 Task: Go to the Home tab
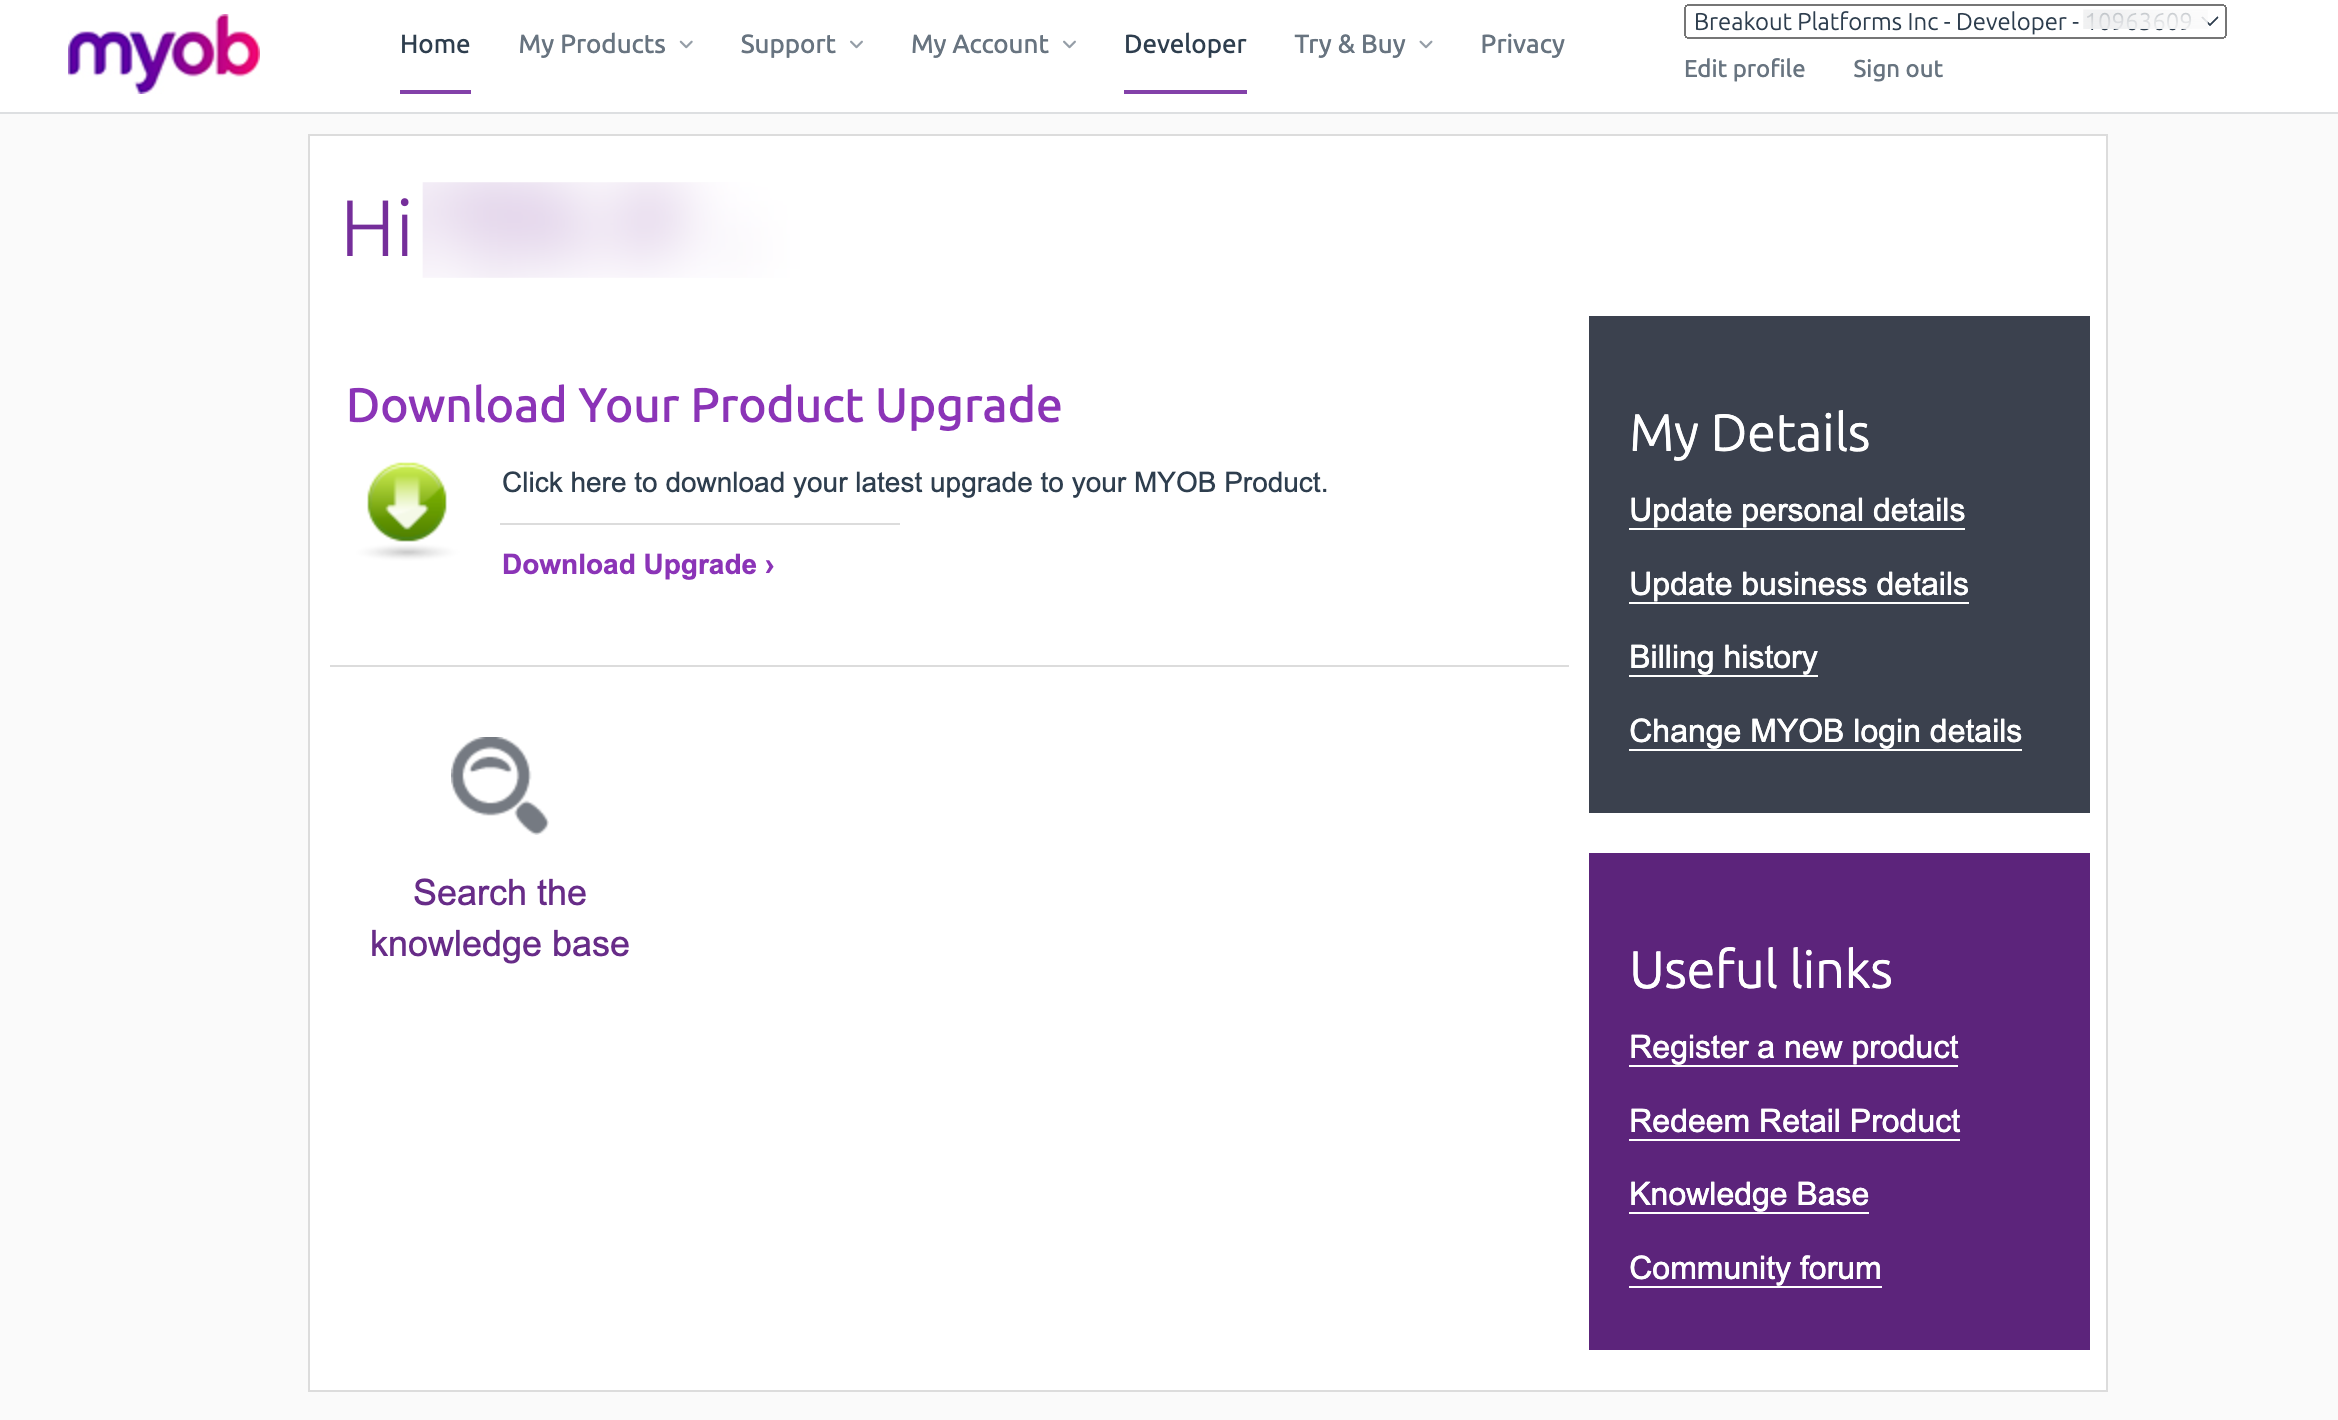[x=435, y=44]
